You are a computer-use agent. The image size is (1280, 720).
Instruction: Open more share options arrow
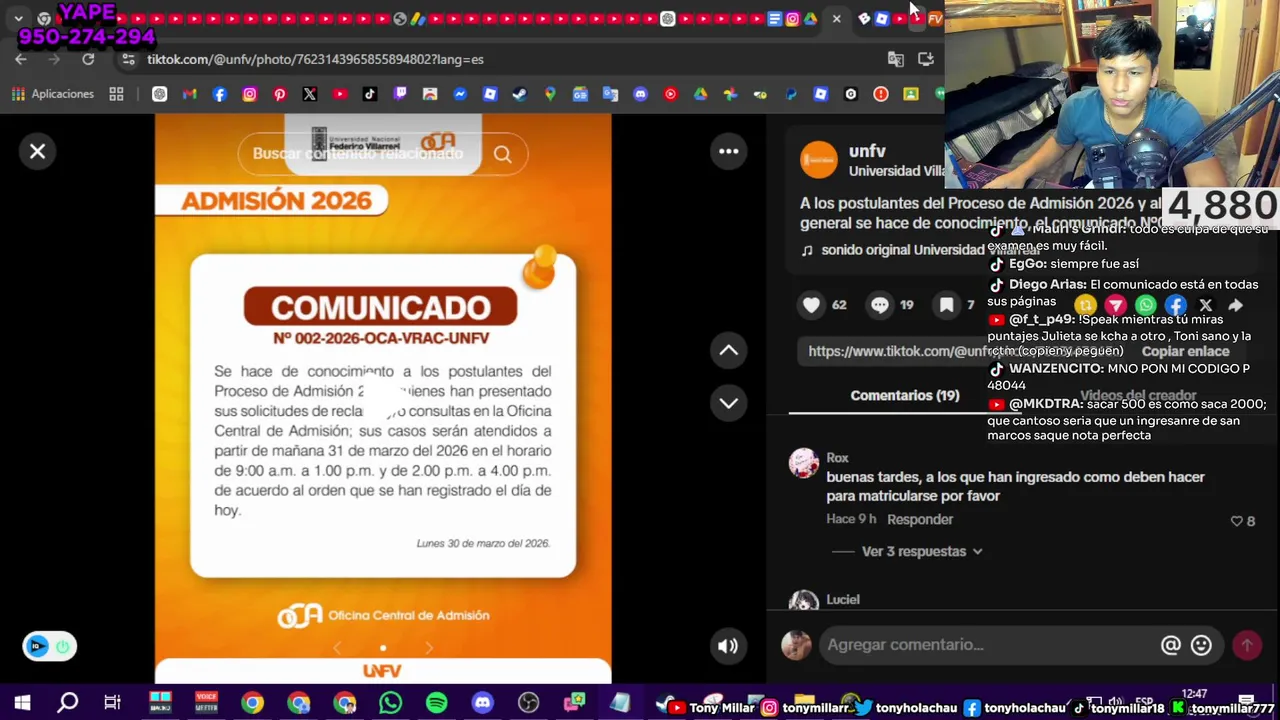1236,306
